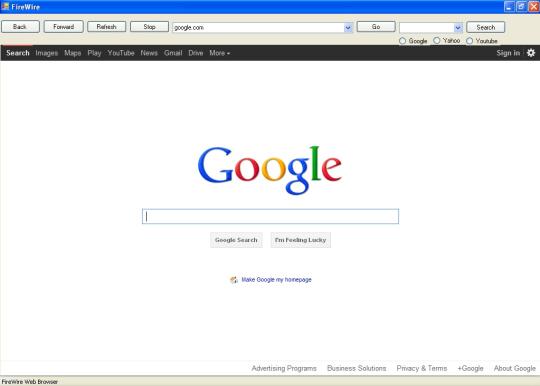Screen dimensions: 540x386
Task: Open YouTube in Google bar
Action: click(x=121, y=53)
